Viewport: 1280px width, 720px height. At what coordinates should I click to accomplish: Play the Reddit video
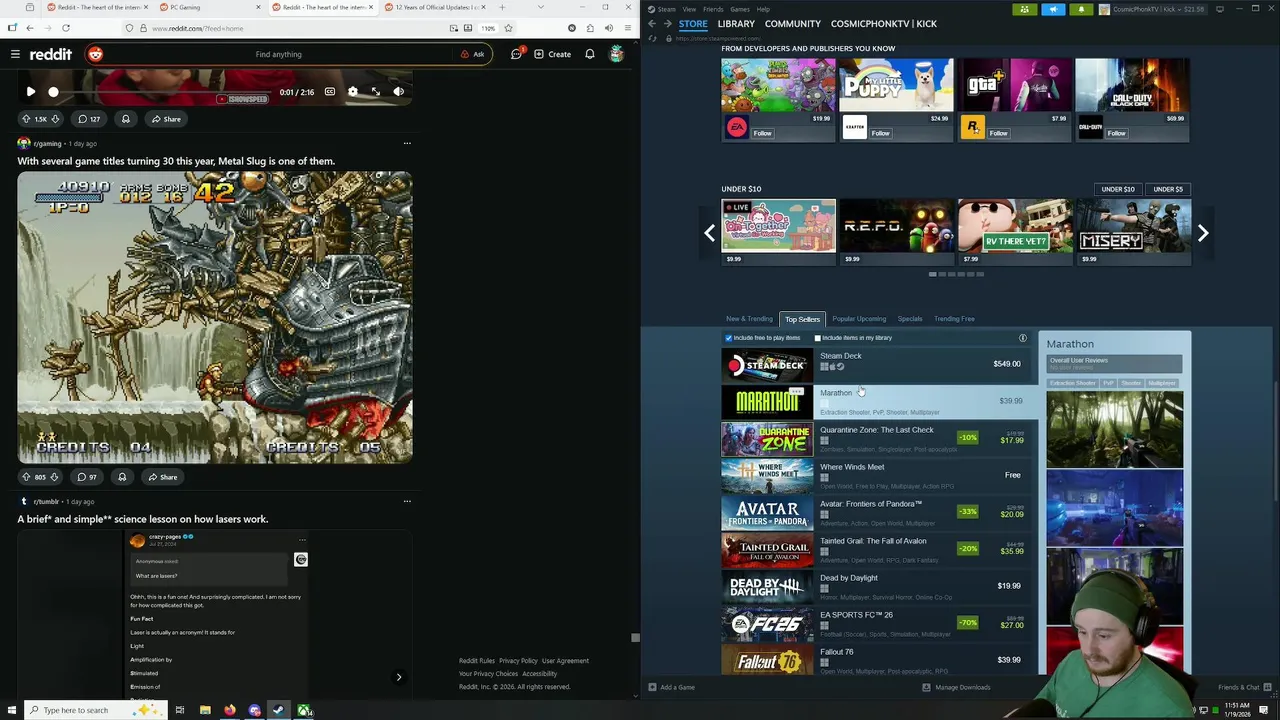point(30,92)
